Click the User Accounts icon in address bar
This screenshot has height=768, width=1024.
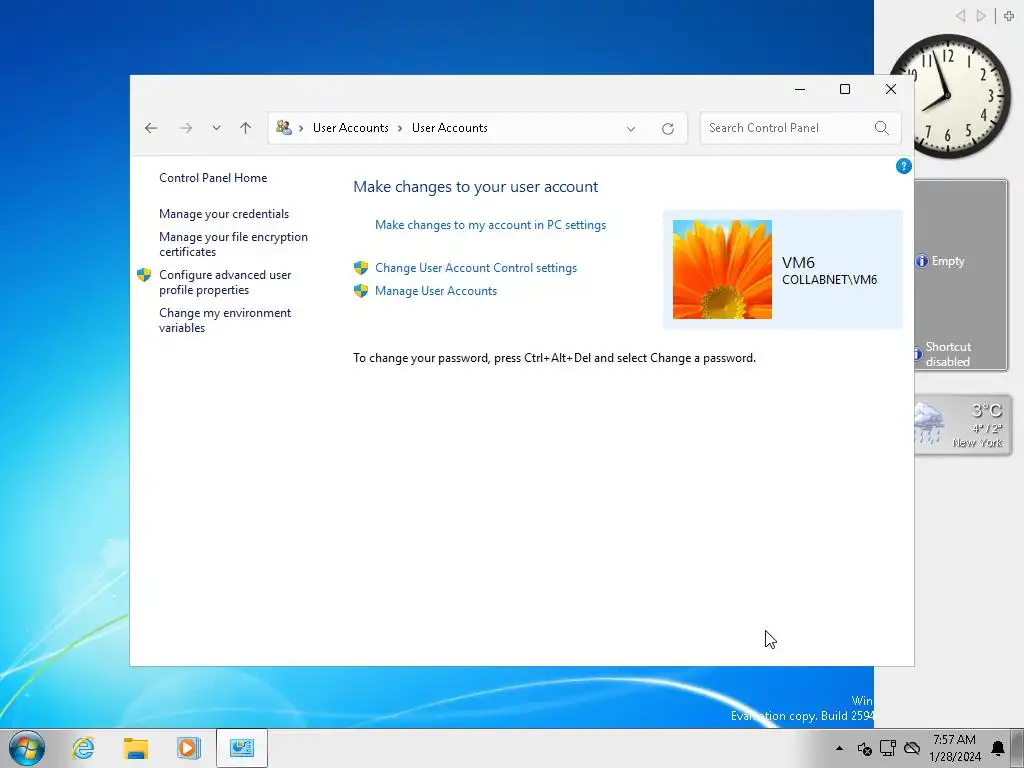283,127
